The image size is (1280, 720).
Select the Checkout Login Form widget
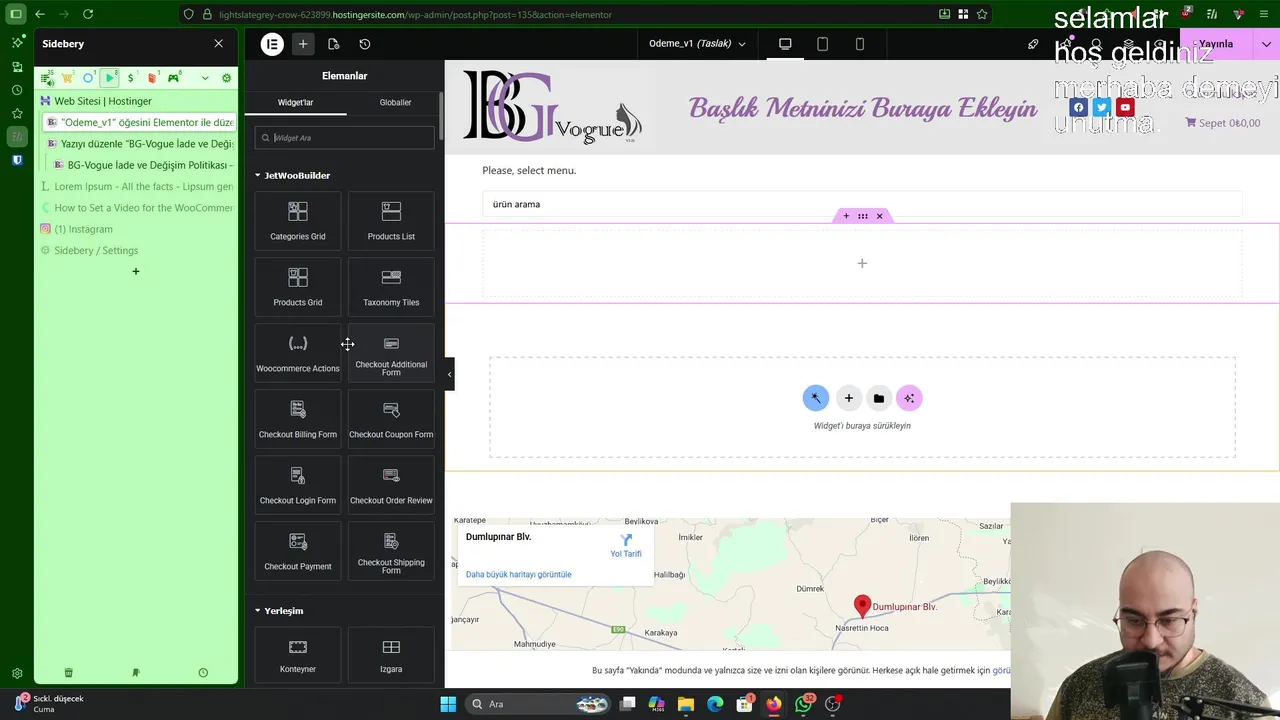click(x=298, y=484)
